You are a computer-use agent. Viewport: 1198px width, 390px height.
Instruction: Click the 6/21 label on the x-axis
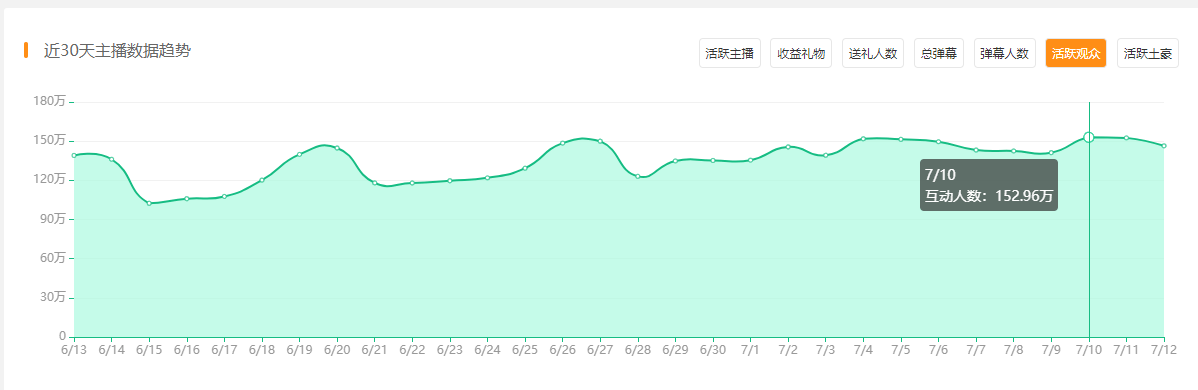tap(374, 349)
